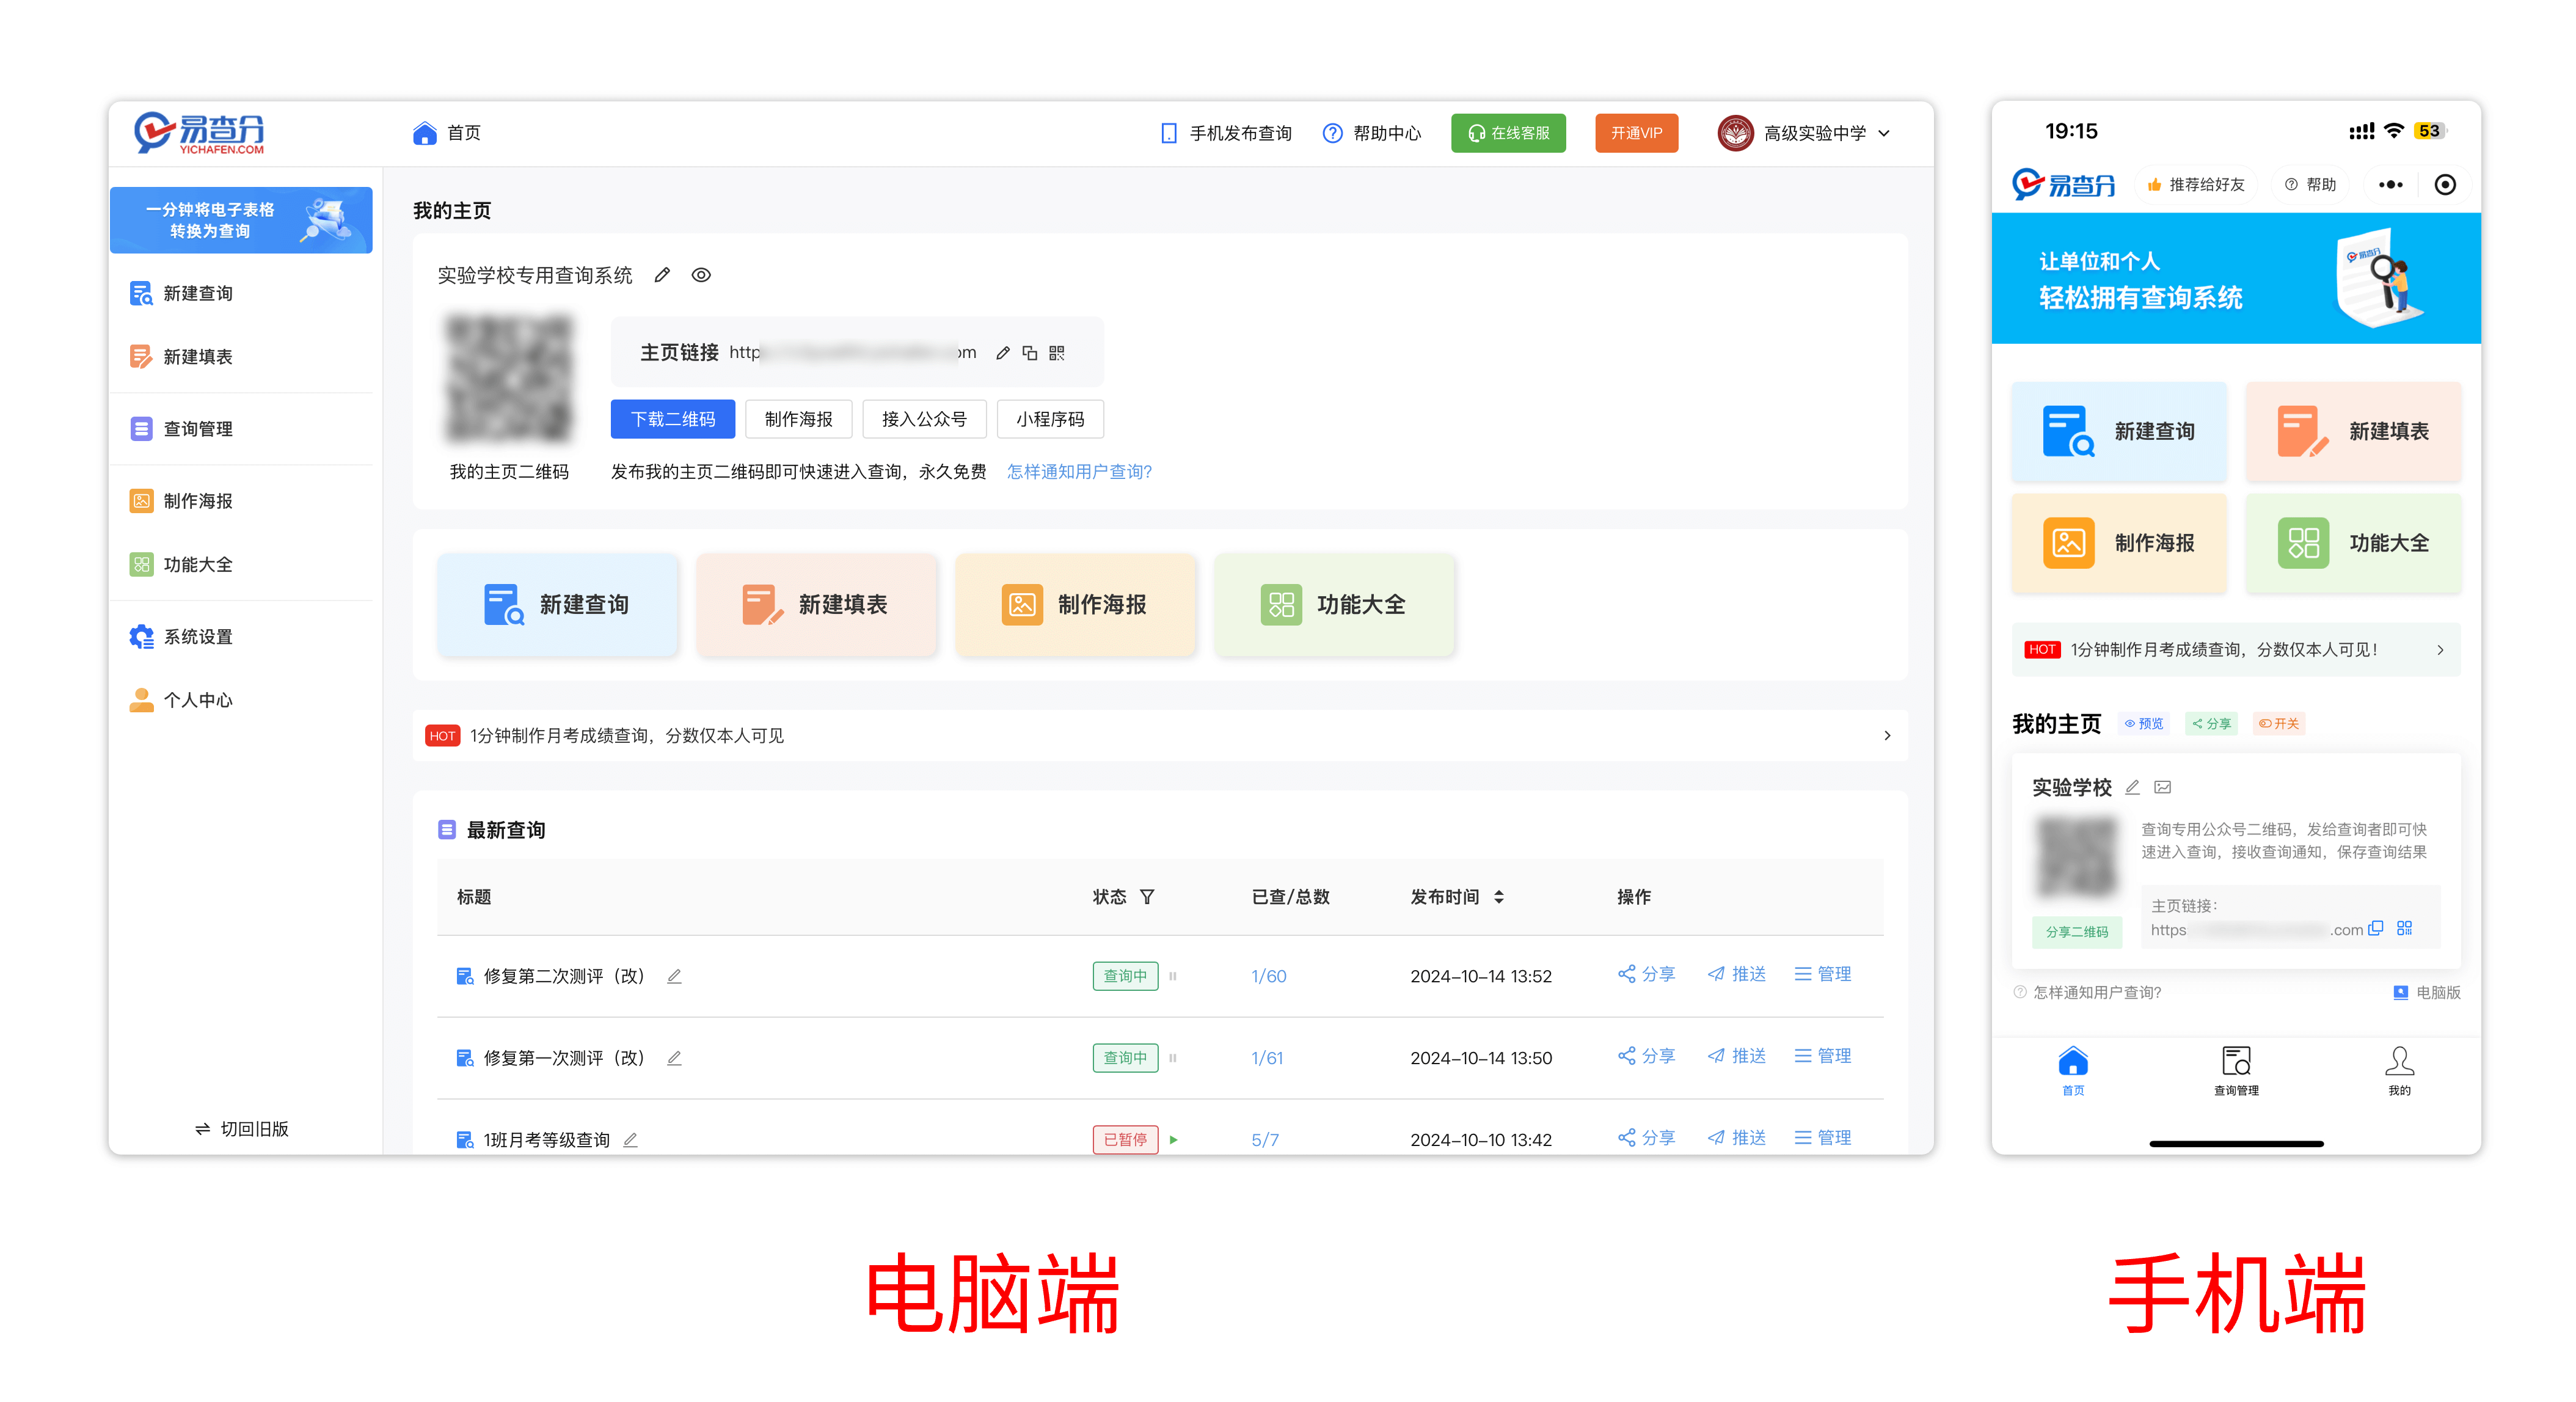Tap the mobile 预览 tag

[x=2144, y=724]
